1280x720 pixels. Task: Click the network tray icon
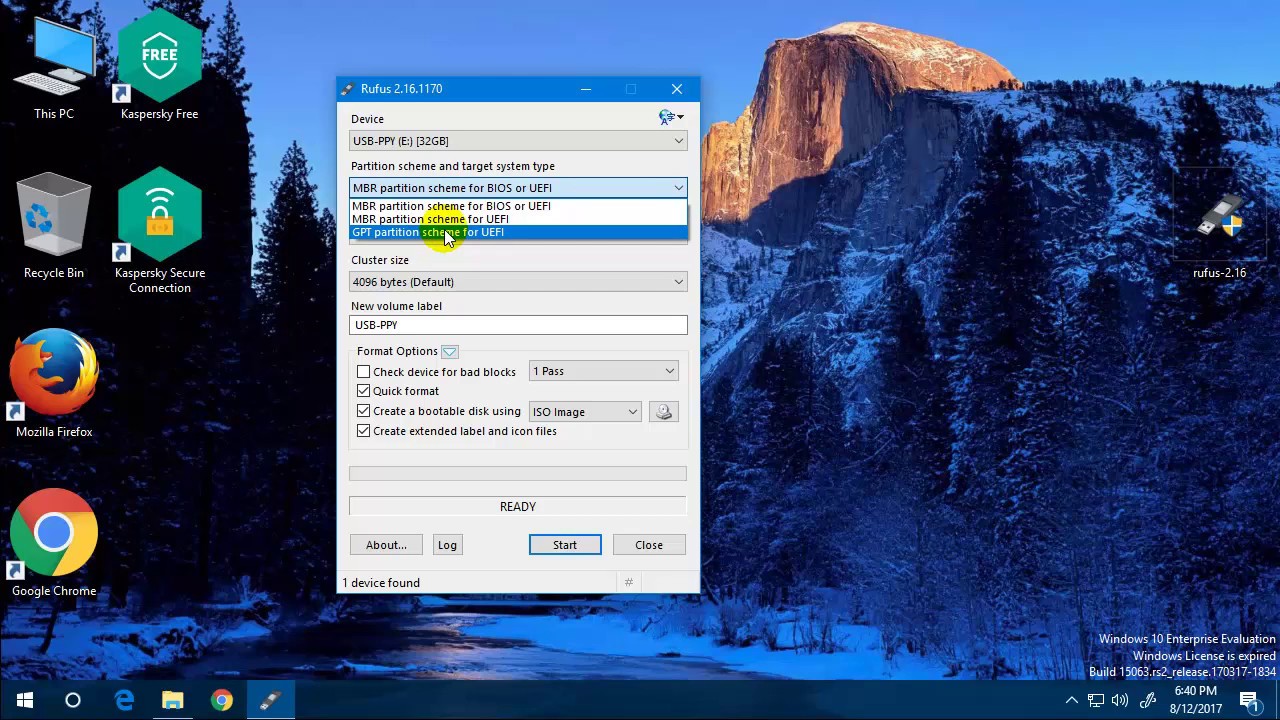coord(1096,701)
